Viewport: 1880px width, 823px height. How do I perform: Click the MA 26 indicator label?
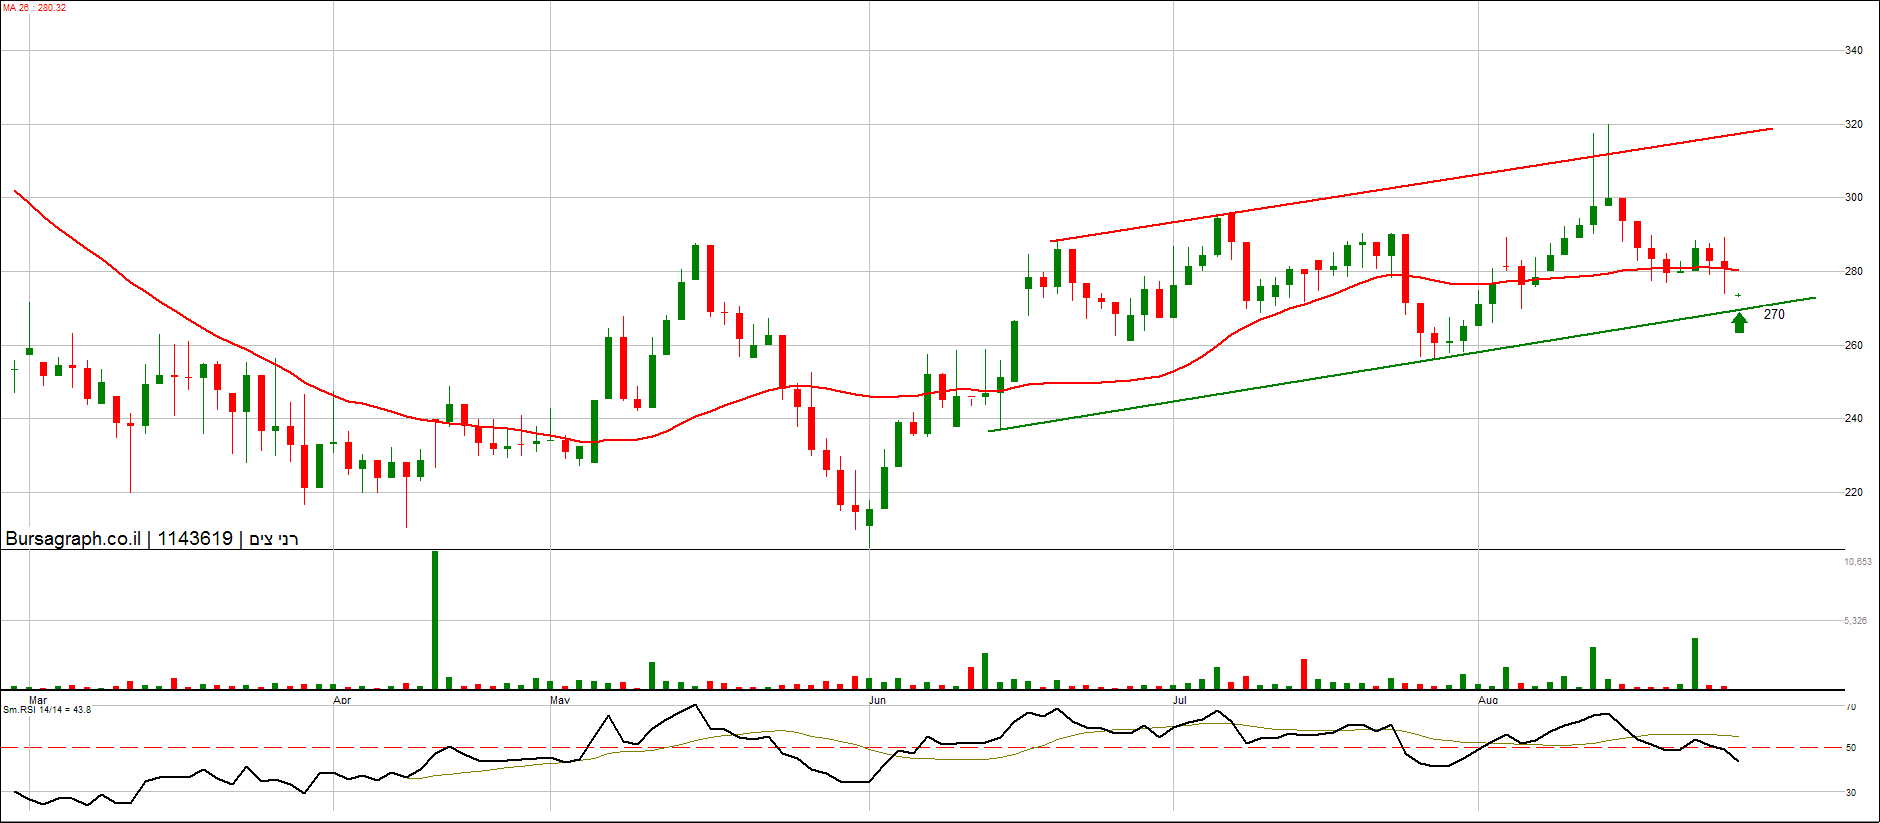[35, 8]
